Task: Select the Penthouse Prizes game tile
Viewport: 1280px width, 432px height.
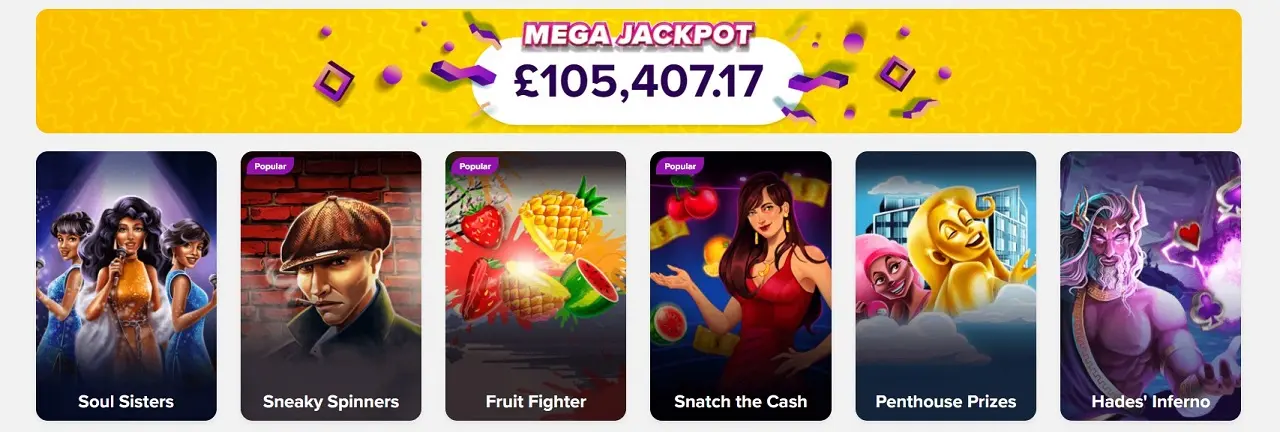Action: coord(946,285)
